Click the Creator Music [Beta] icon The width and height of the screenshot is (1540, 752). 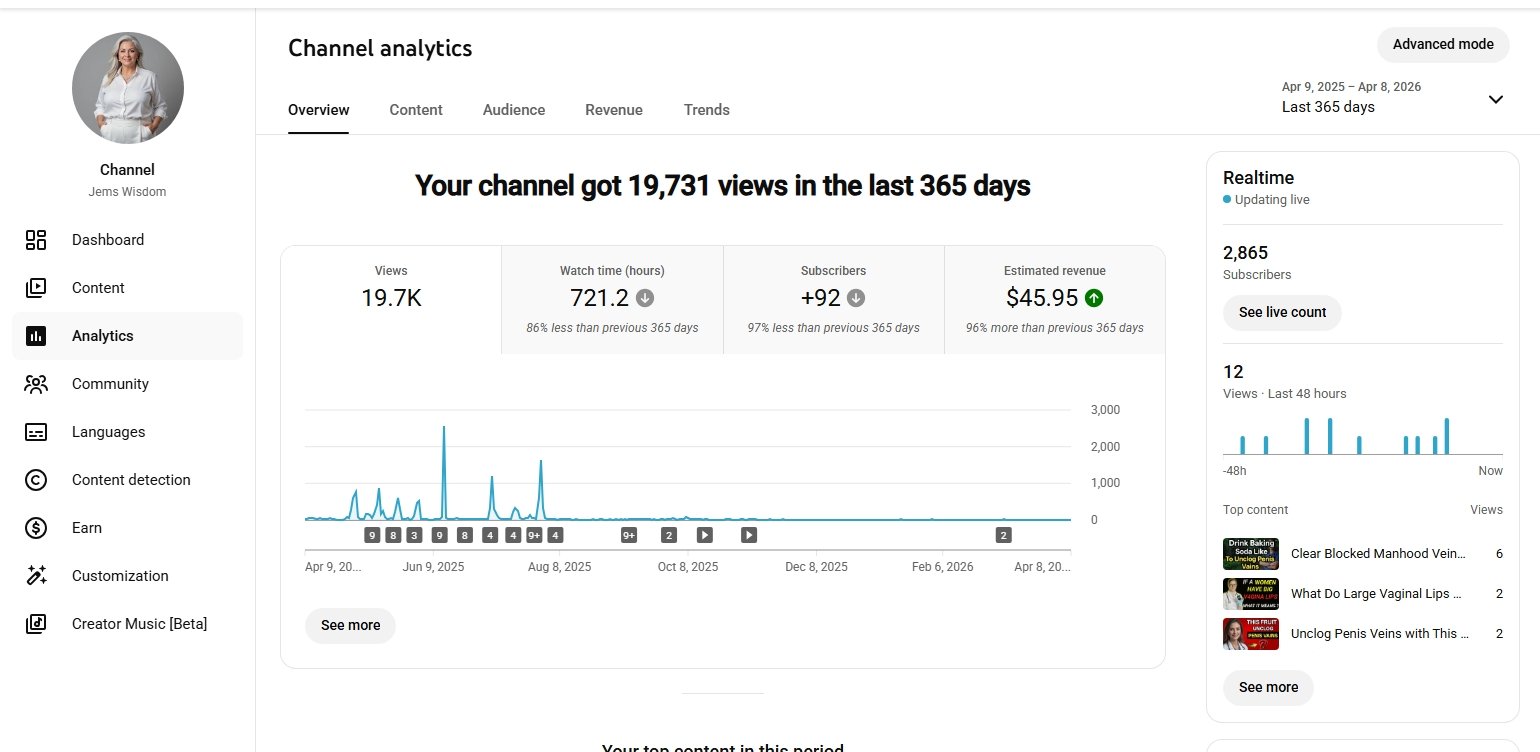point(36,624)
